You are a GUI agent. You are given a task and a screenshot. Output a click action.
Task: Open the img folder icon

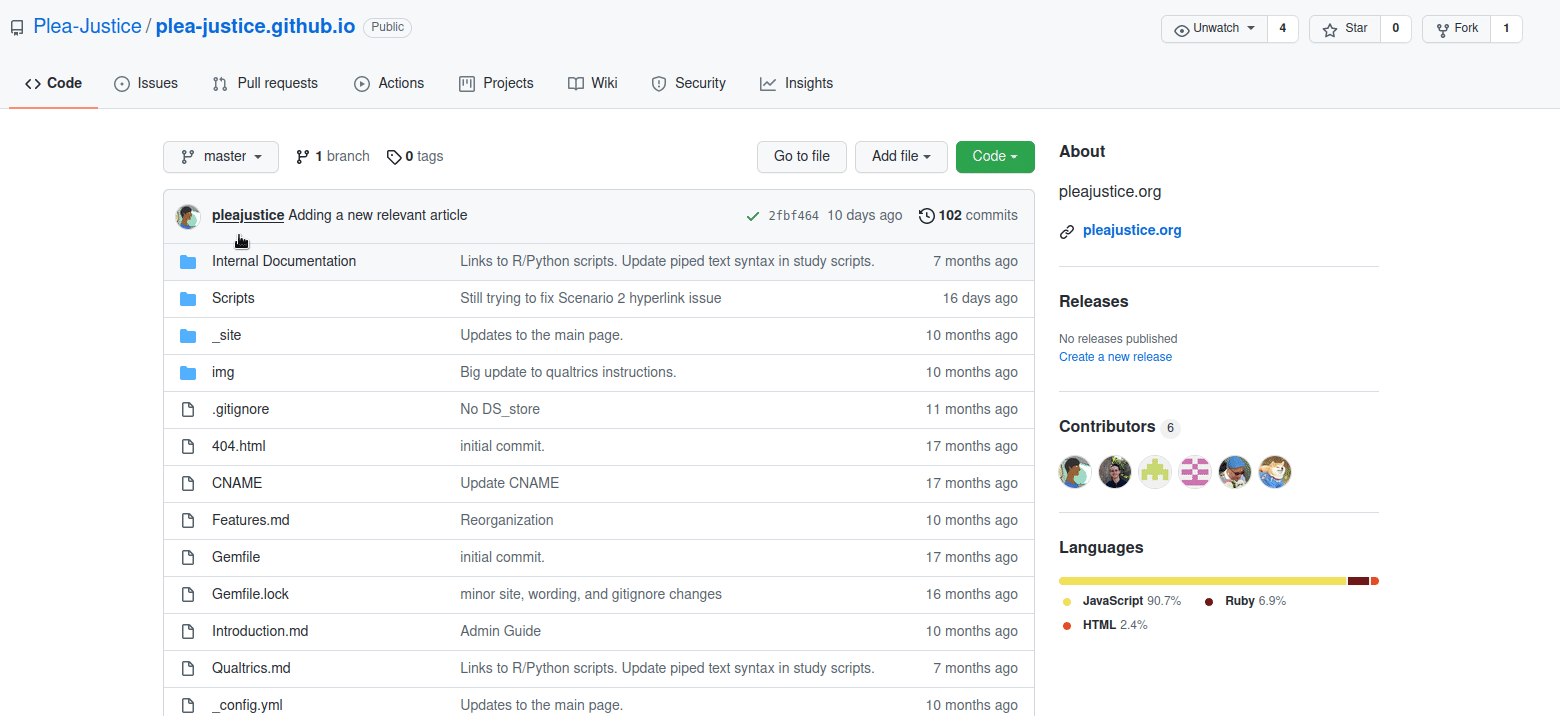coord(188,373)
